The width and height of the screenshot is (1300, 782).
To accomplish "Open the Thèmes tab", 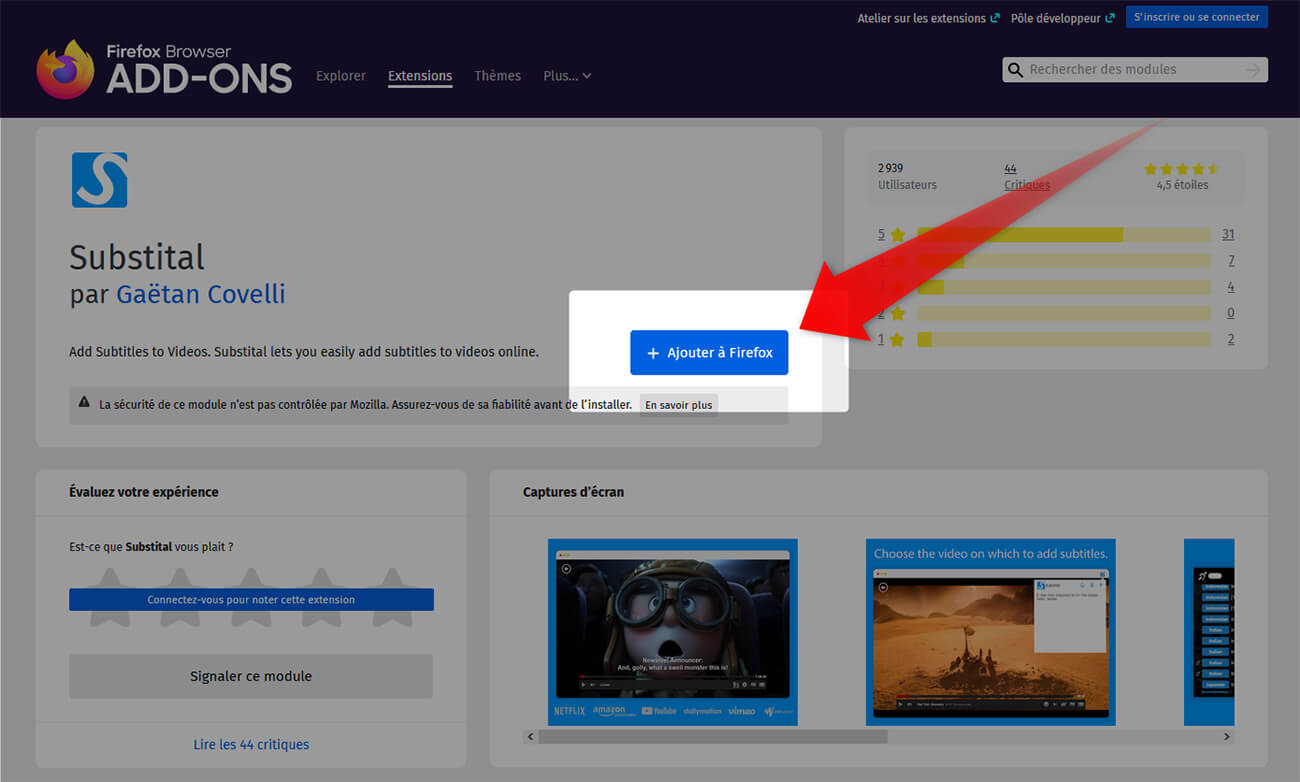I will click(498, 76).
